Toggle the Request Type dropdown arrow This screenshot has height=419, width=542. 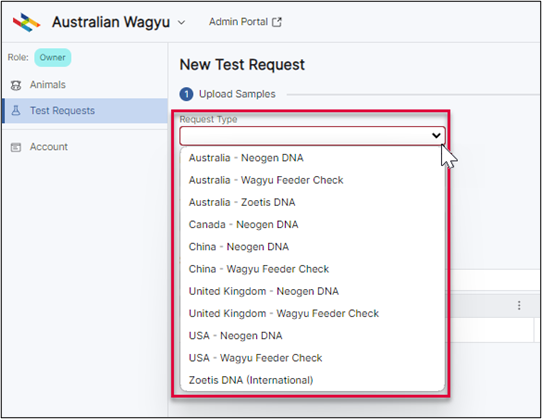pyautogui.click(x=436, y=136)
